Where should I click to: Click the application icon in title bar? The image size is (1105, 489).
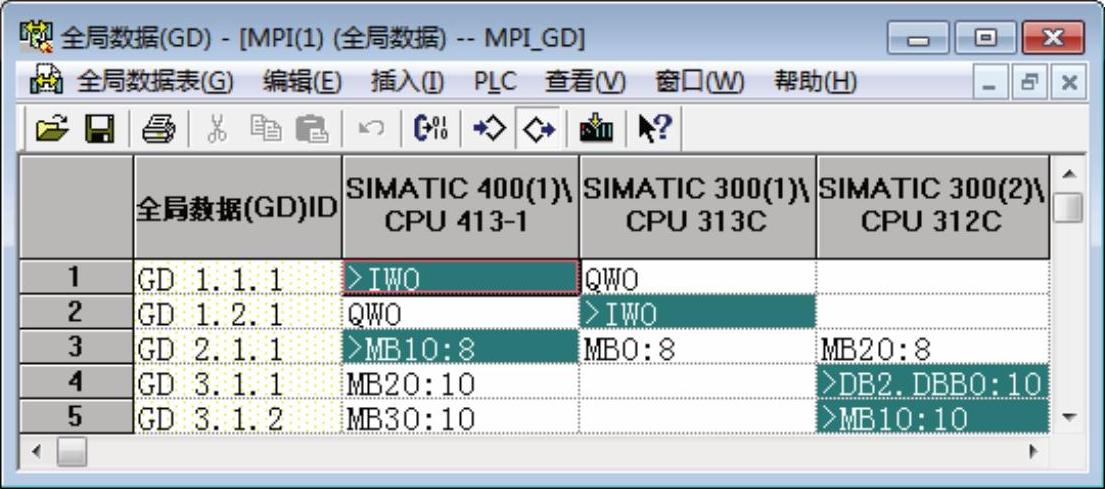click(x=36, y=38)
